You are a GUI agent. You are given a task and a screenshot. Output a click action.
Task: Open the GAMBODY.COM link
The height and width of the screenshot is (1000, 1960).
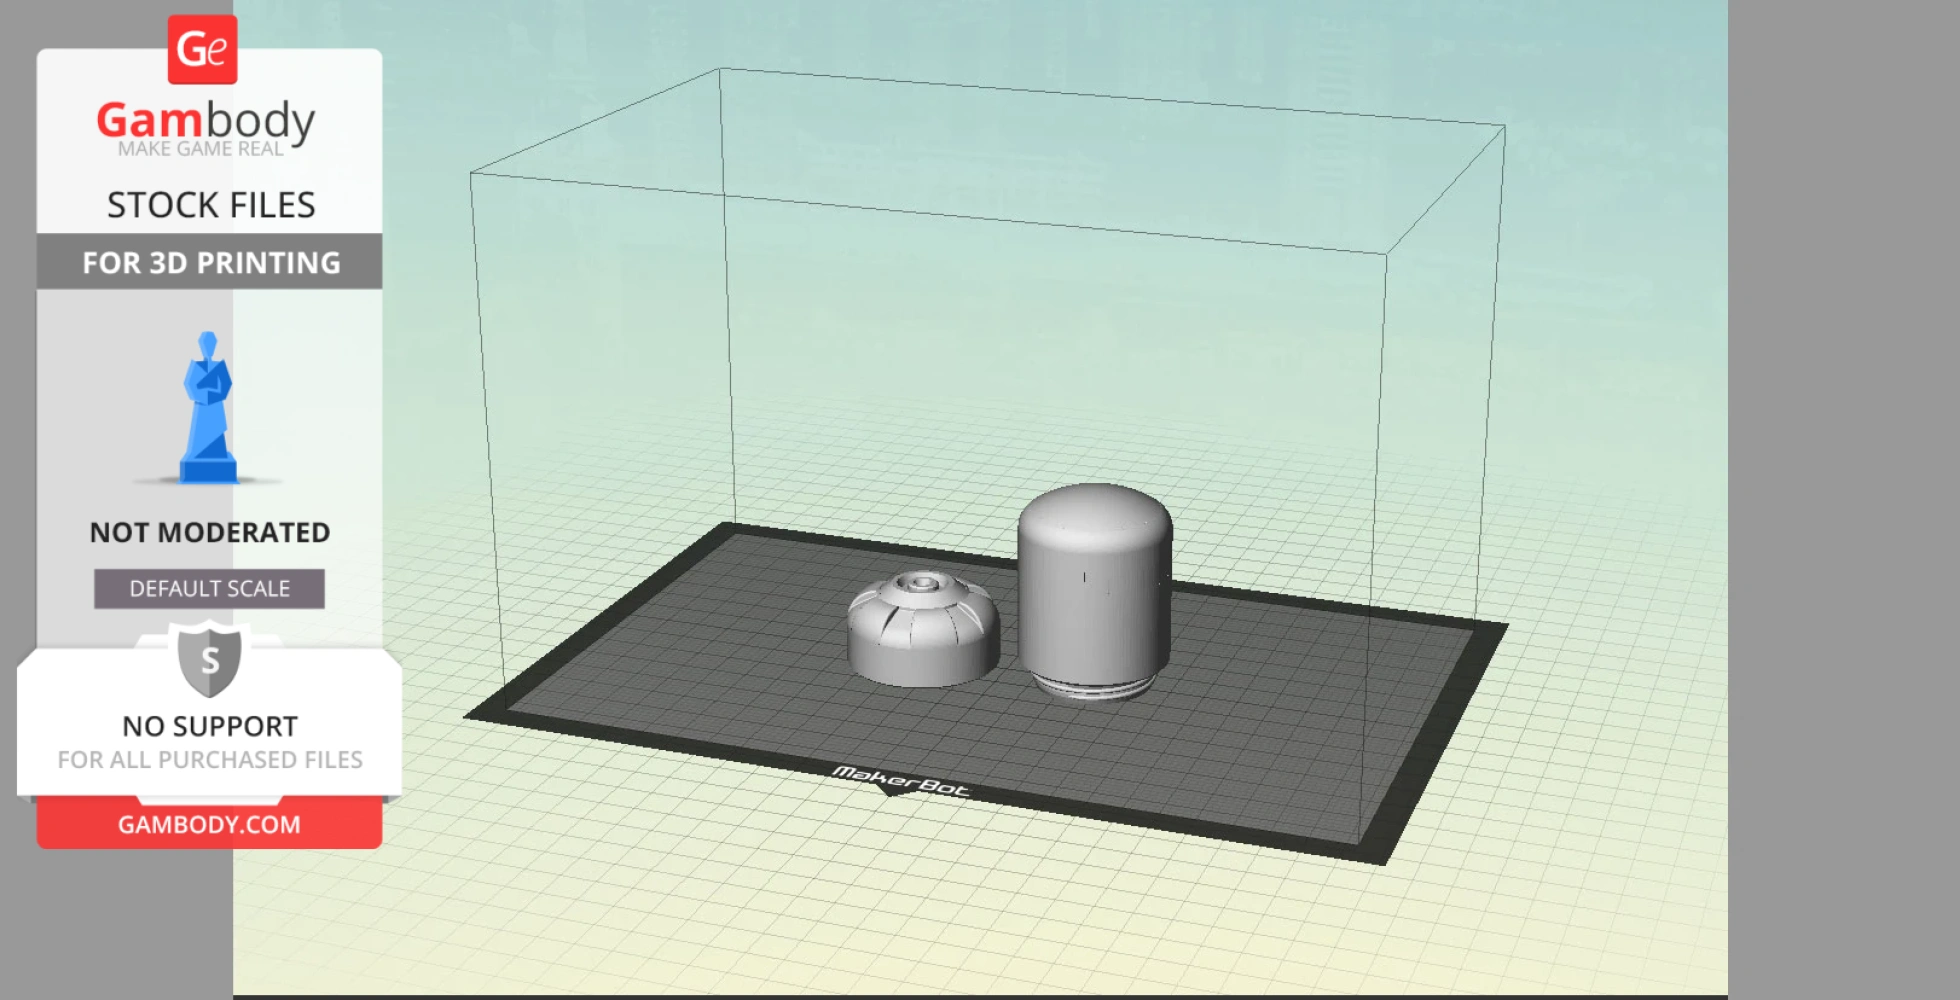click(x=207, y=824)
